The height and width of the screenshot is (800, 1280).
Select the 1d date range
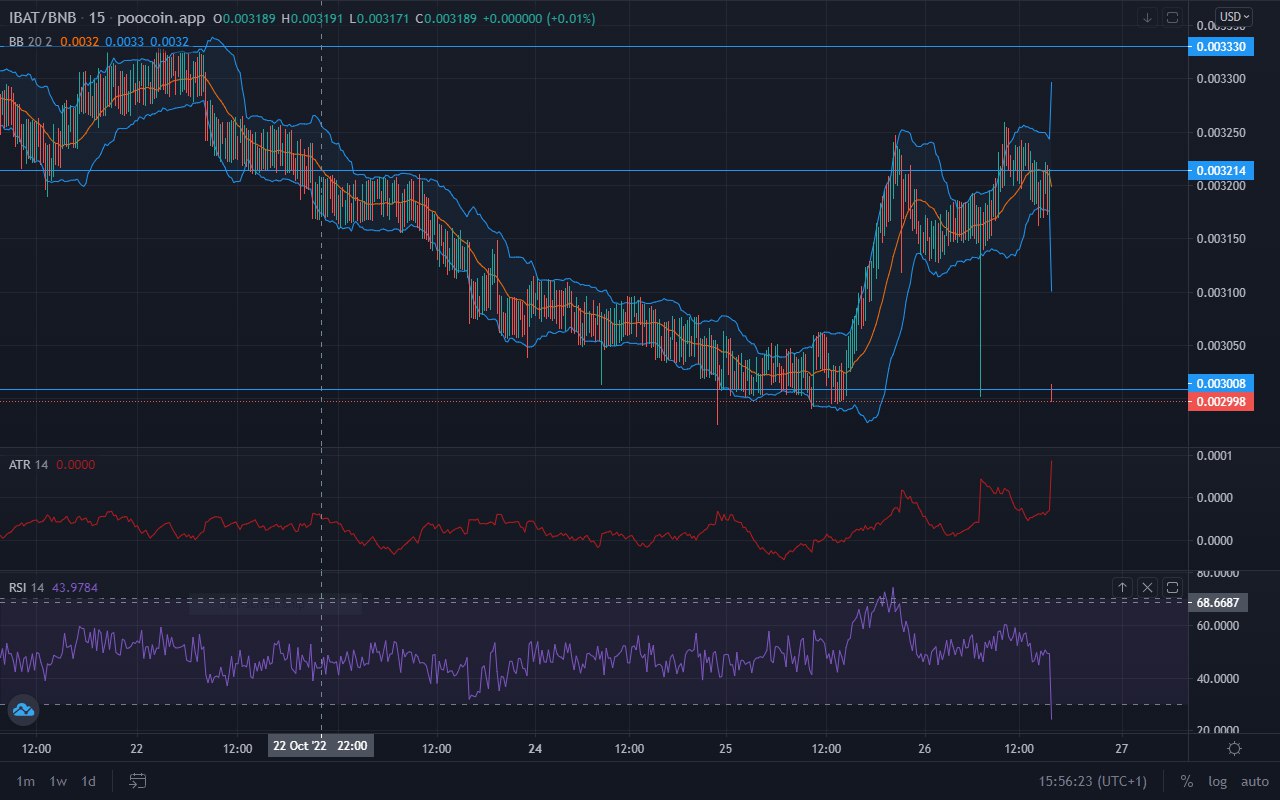pos(89,781)
